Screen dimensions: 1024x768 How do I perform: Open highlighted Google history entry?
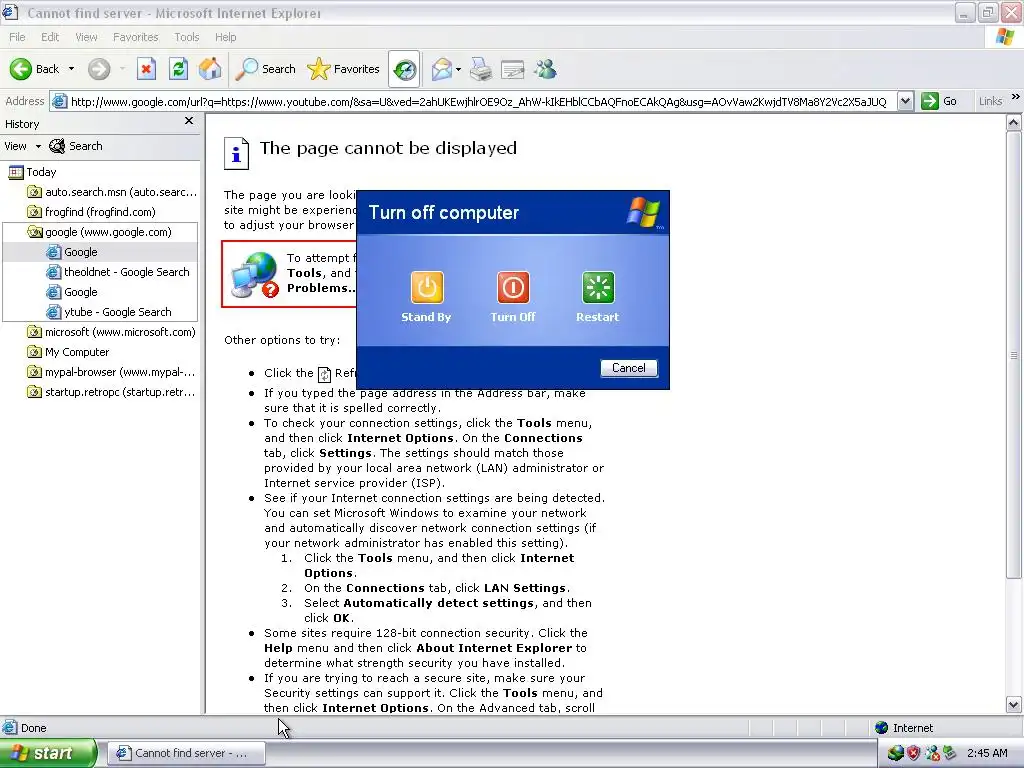pos(72,252)
